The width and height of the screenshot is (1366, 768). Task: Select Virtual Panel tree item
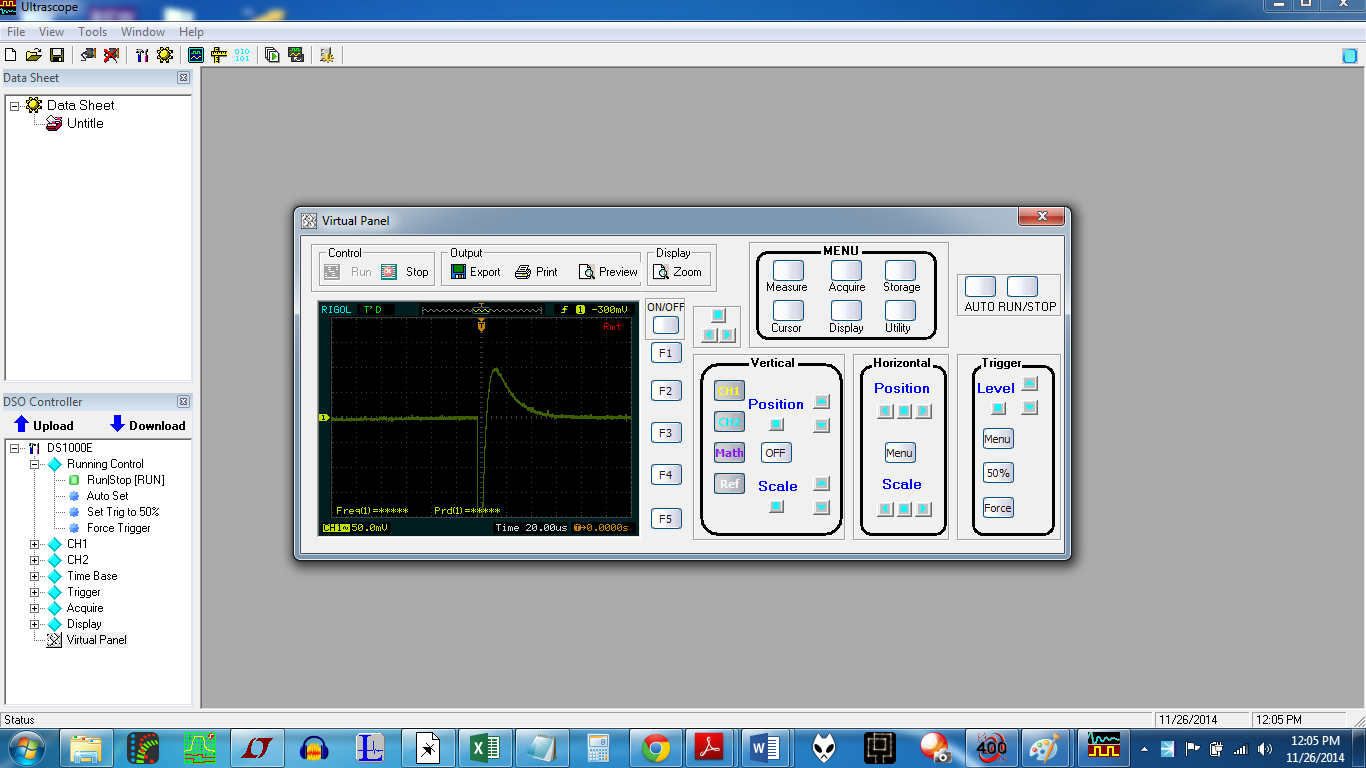point(96,640)
